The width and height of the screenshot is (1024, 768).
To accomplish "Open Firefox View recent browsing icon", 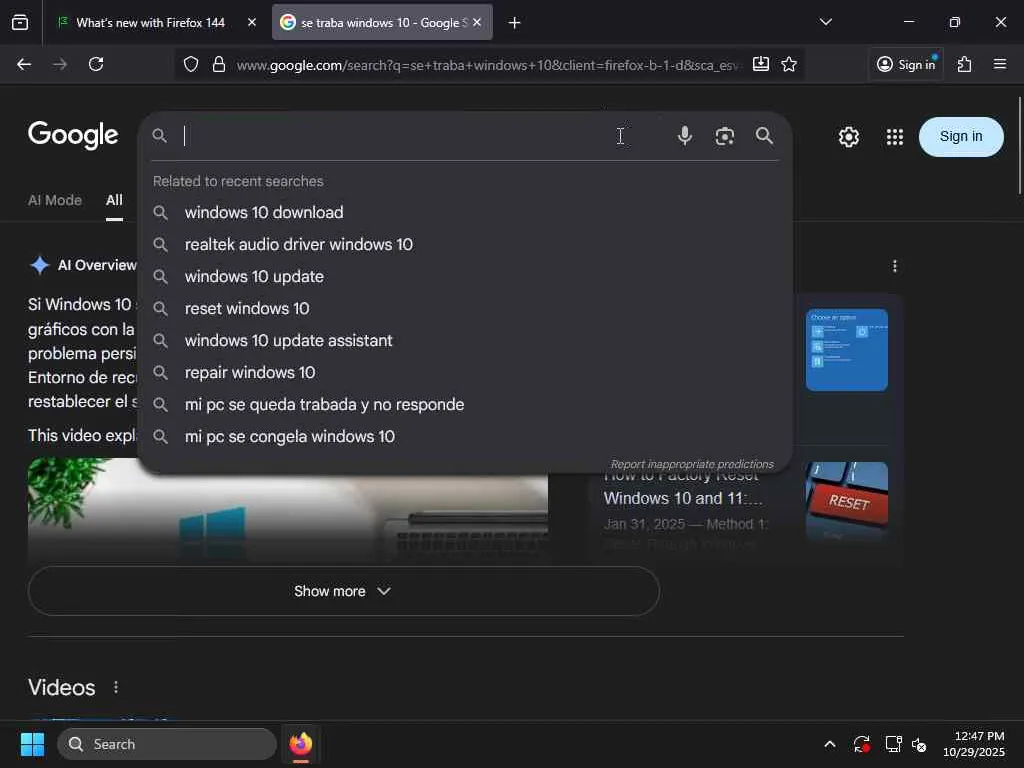I will tap(20, 22).
